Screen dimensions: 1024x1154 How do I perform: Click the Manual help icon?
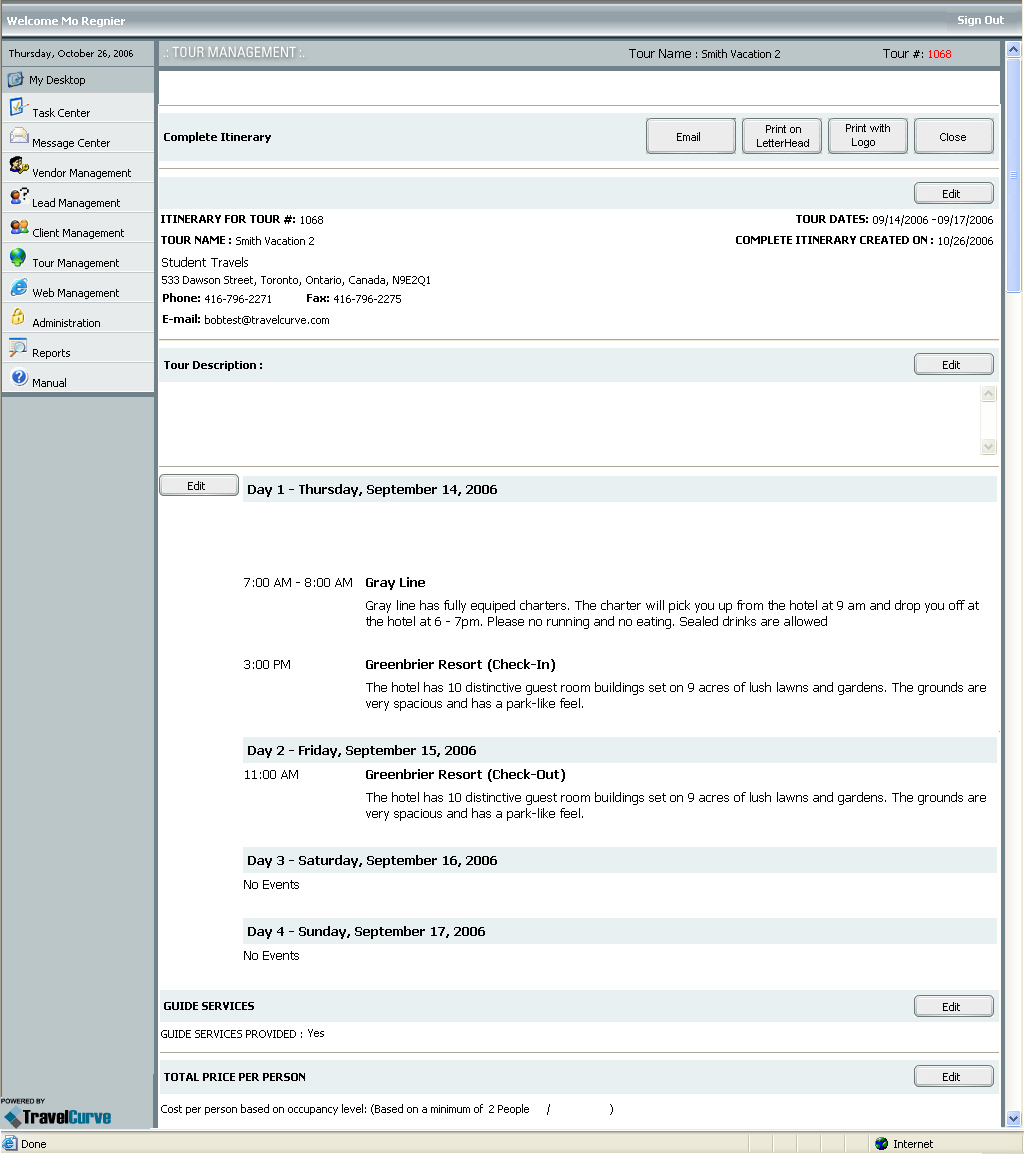point(19,377)
